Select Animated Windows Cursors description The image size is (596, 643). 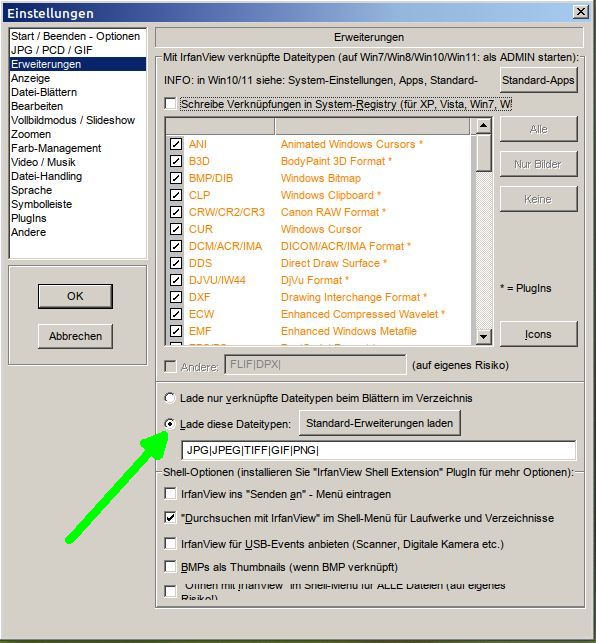[352, 144]
